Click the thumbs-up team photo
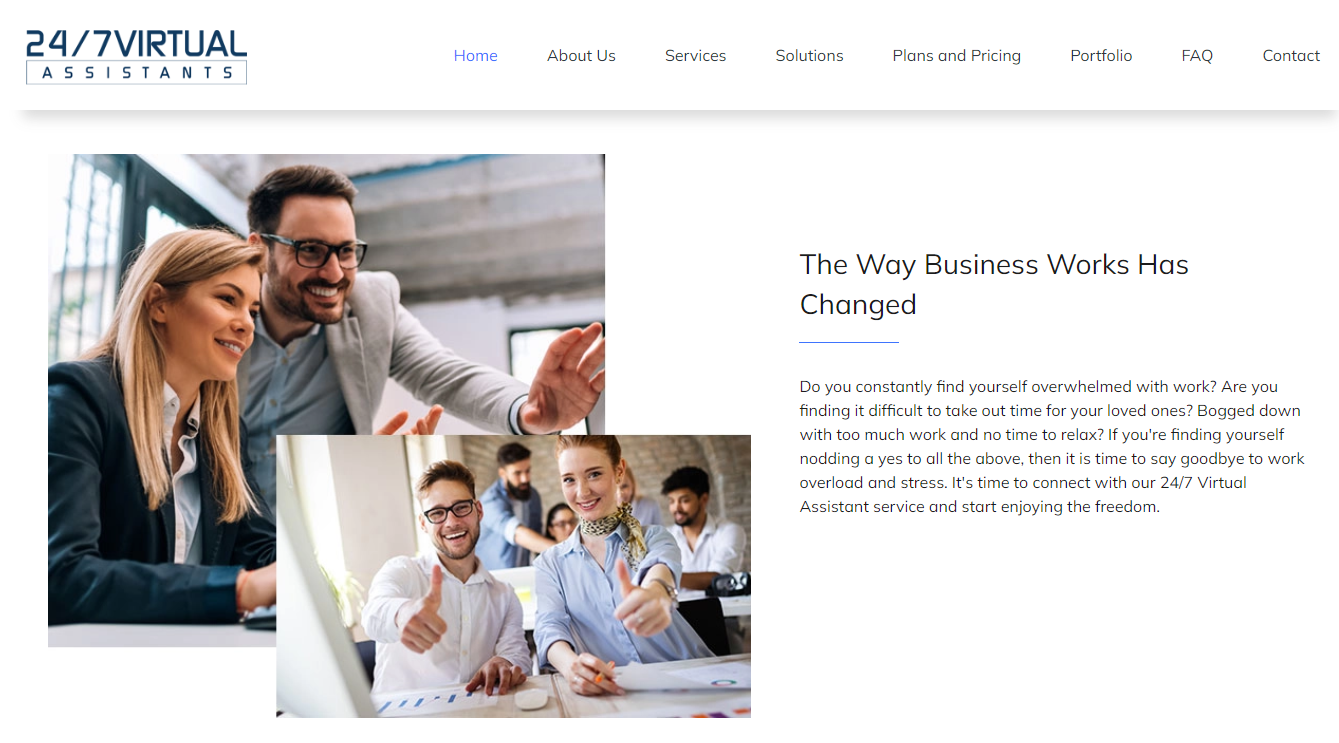This screenshot has height=743, width=1339. click(x=513, y=576)
